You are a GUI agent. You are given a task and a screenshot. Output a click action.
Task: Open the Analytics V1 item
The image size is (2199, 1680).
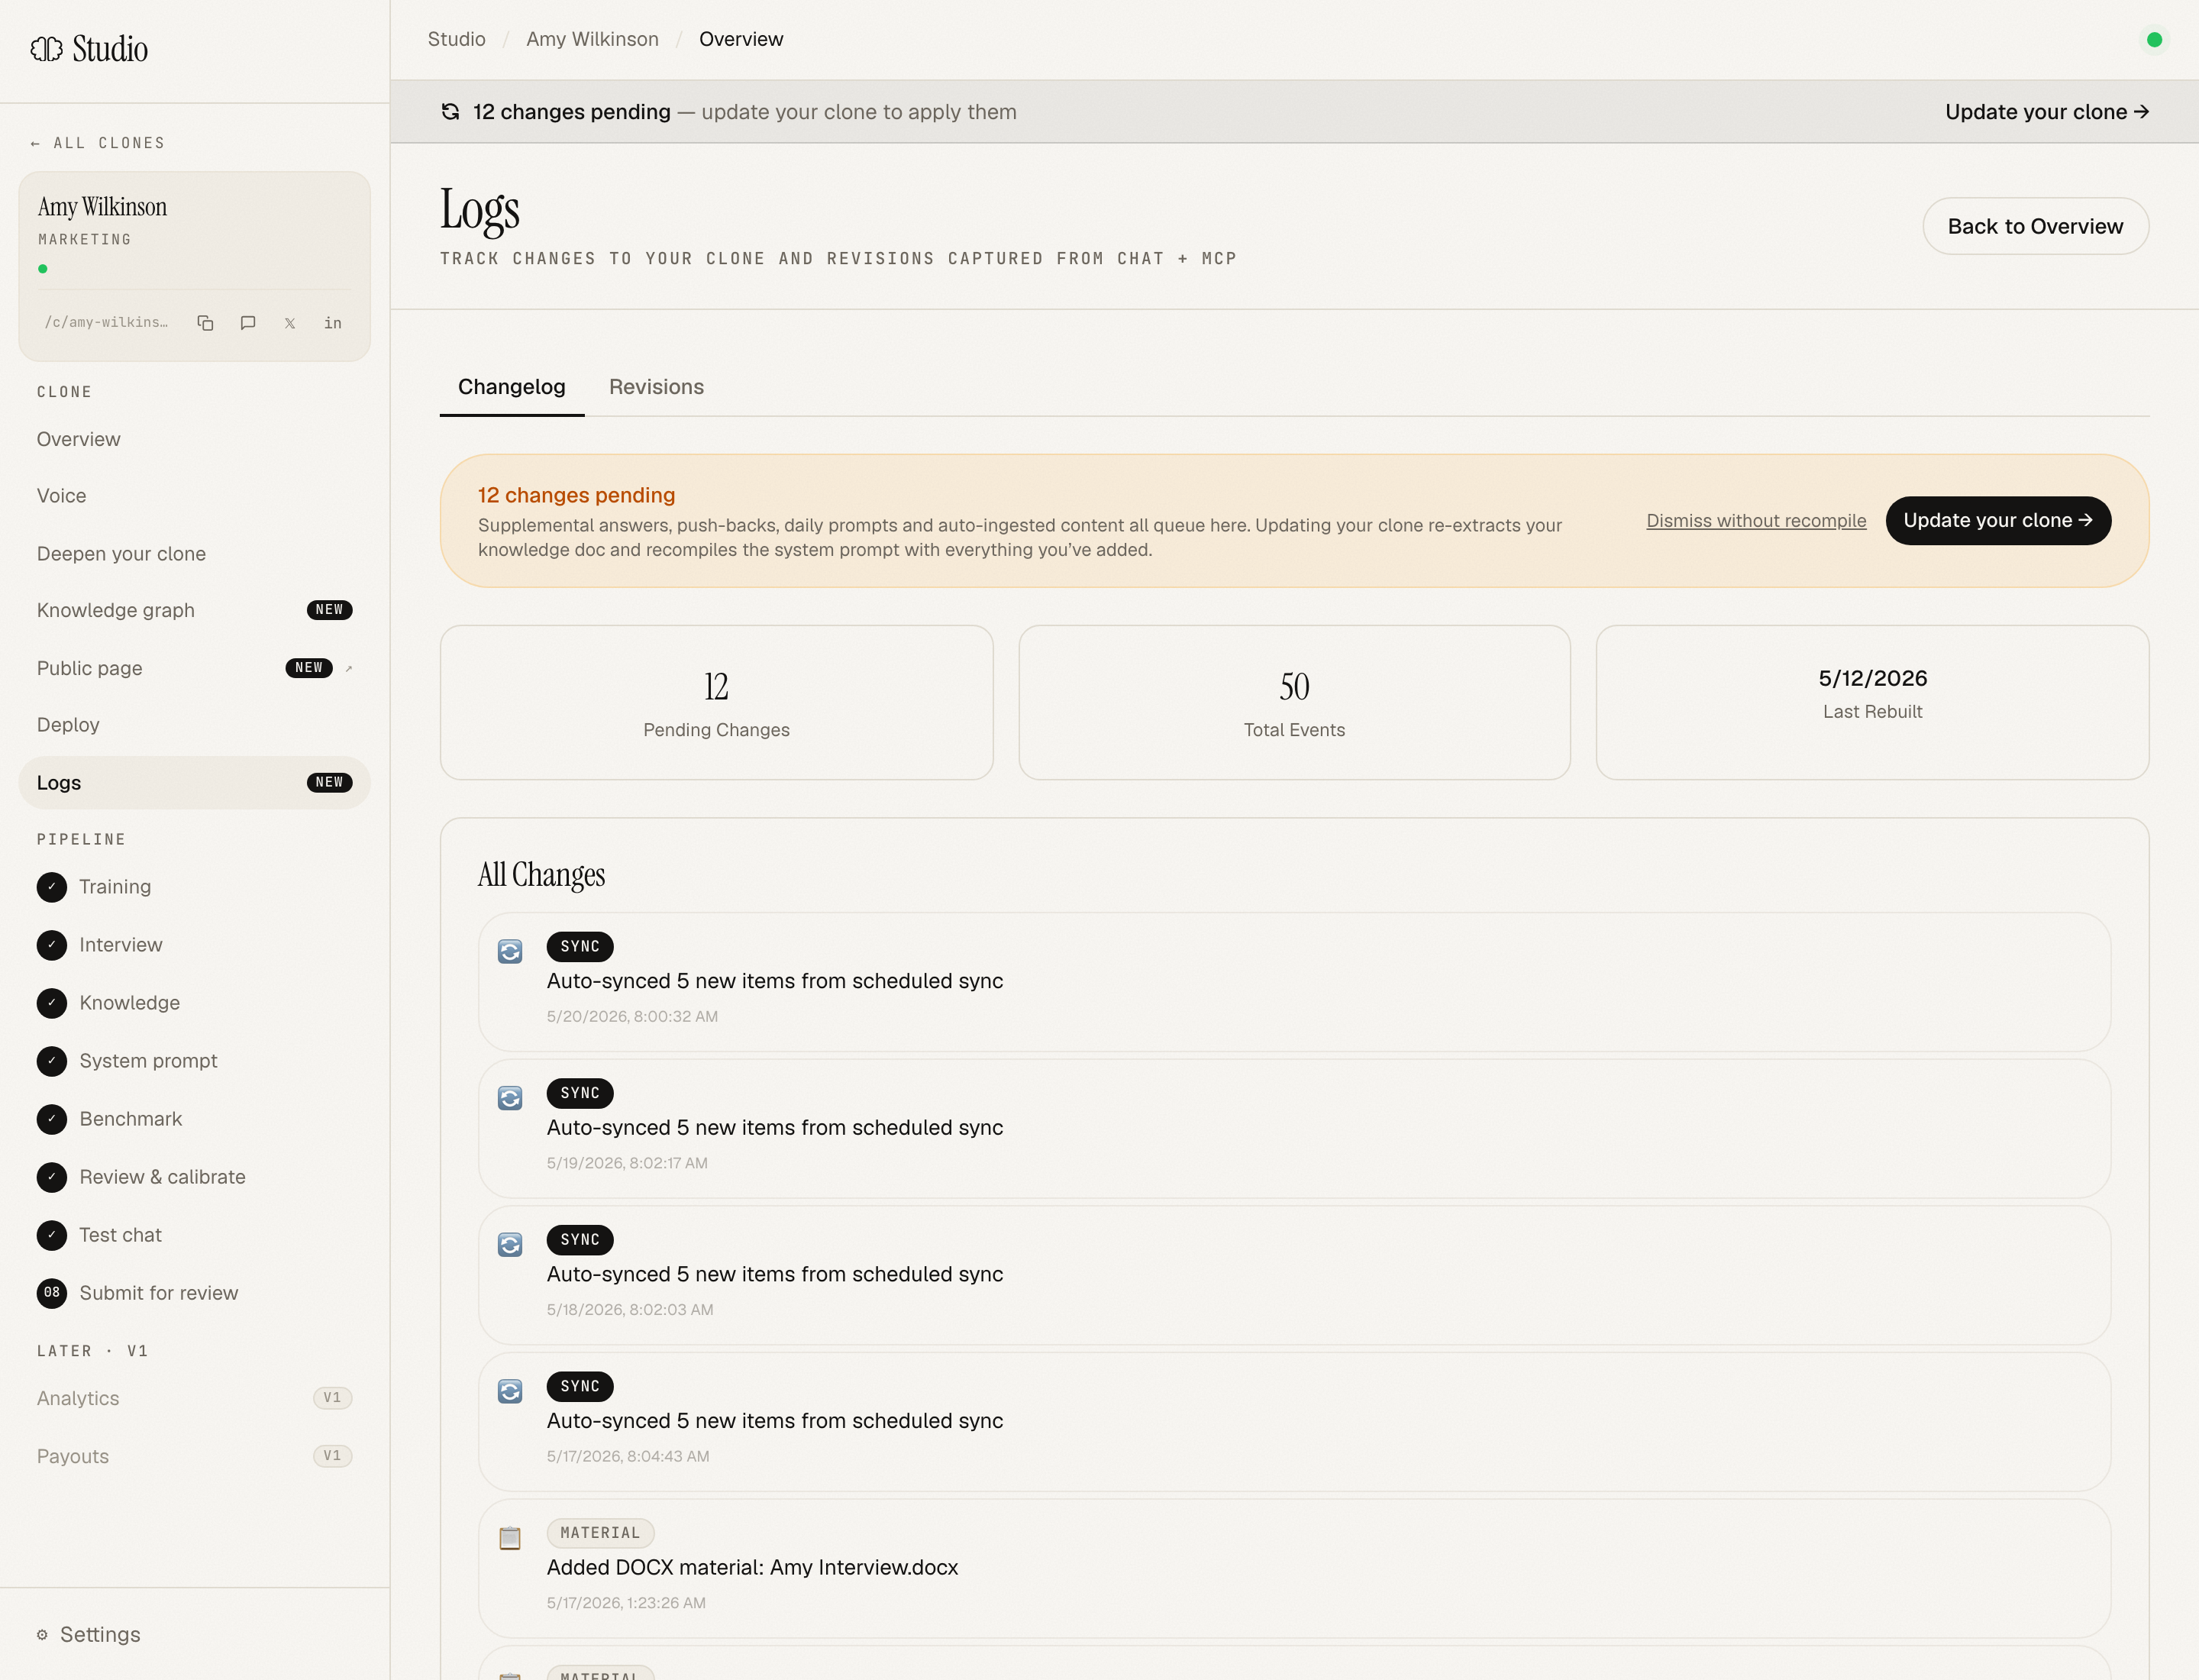(x=195, y=1398)
